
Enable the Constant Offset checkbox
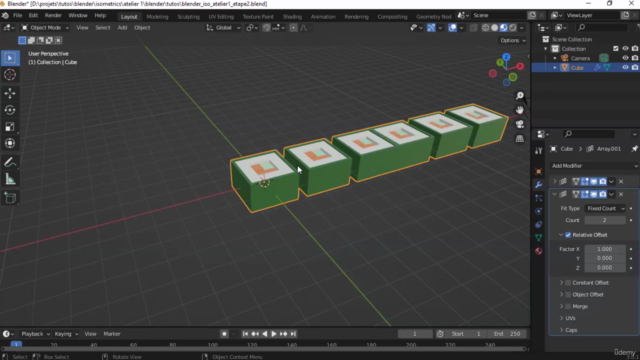(x=568, y=283)
